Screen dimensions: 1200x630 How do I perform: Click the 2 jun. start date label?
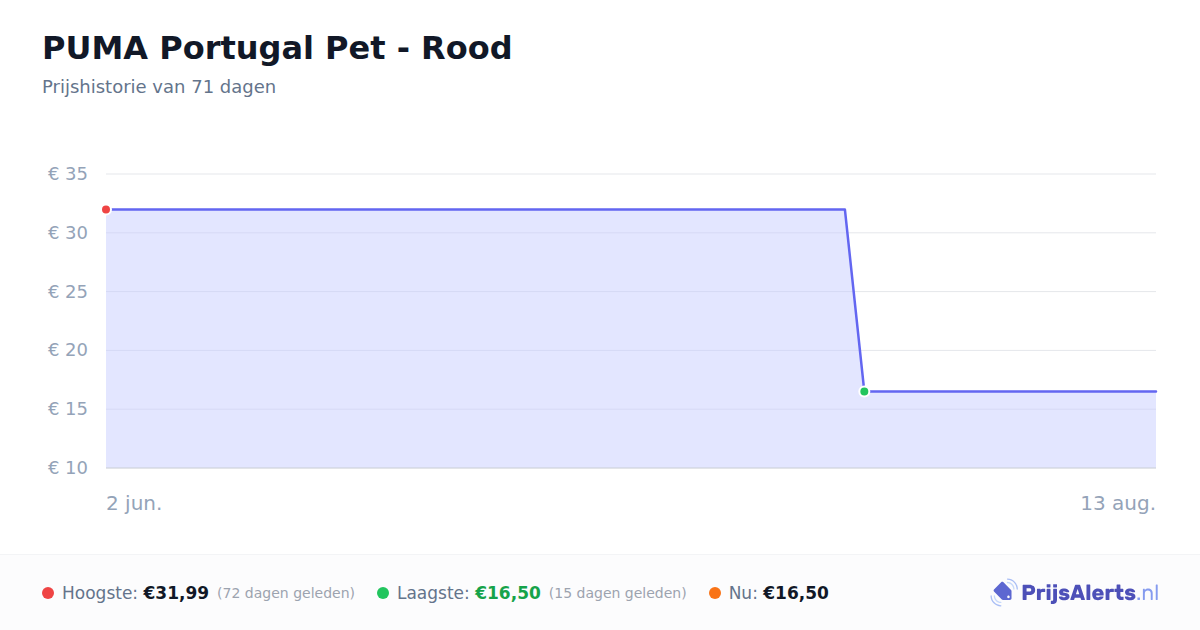coord(134,503)
